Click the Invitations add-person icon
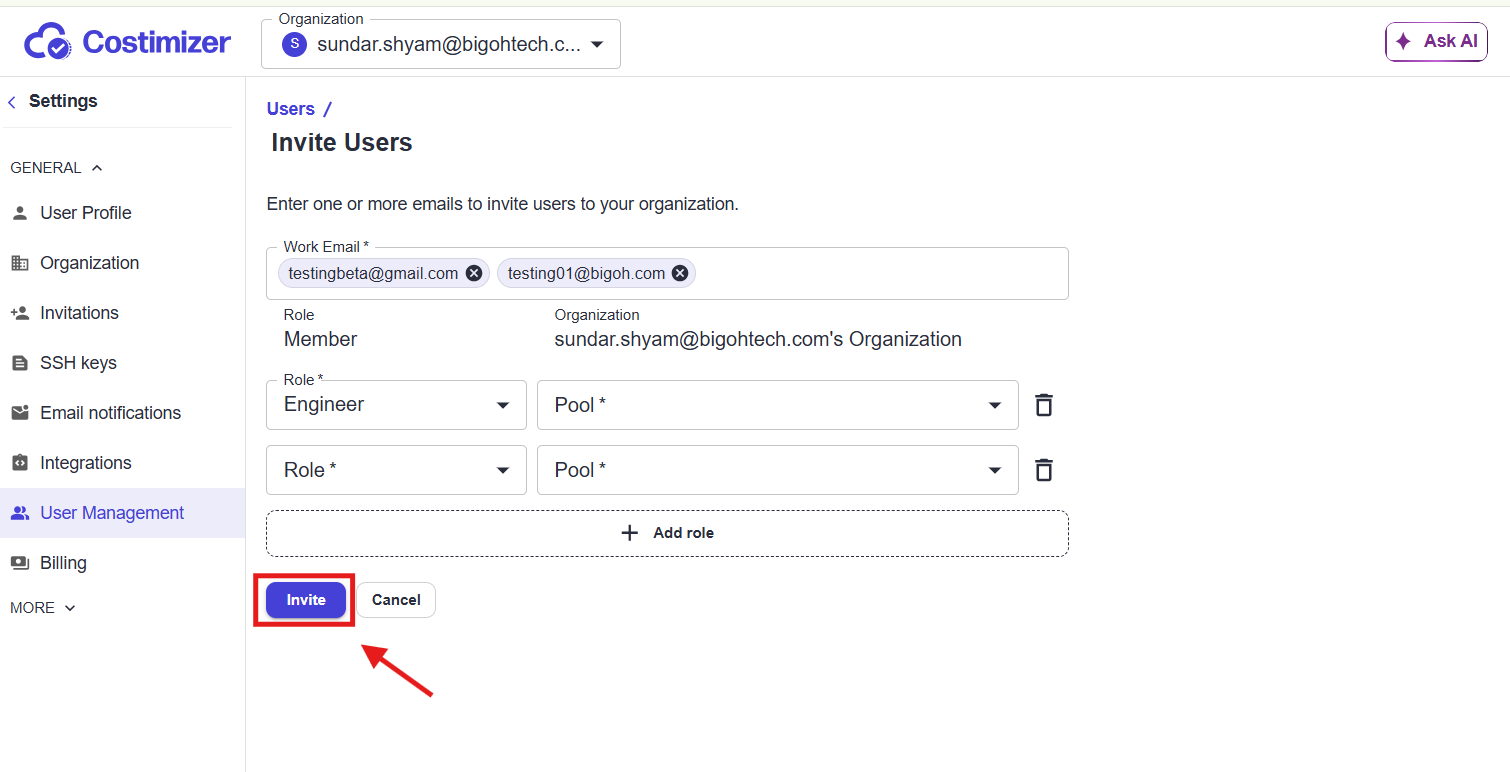 pos(20,313)
